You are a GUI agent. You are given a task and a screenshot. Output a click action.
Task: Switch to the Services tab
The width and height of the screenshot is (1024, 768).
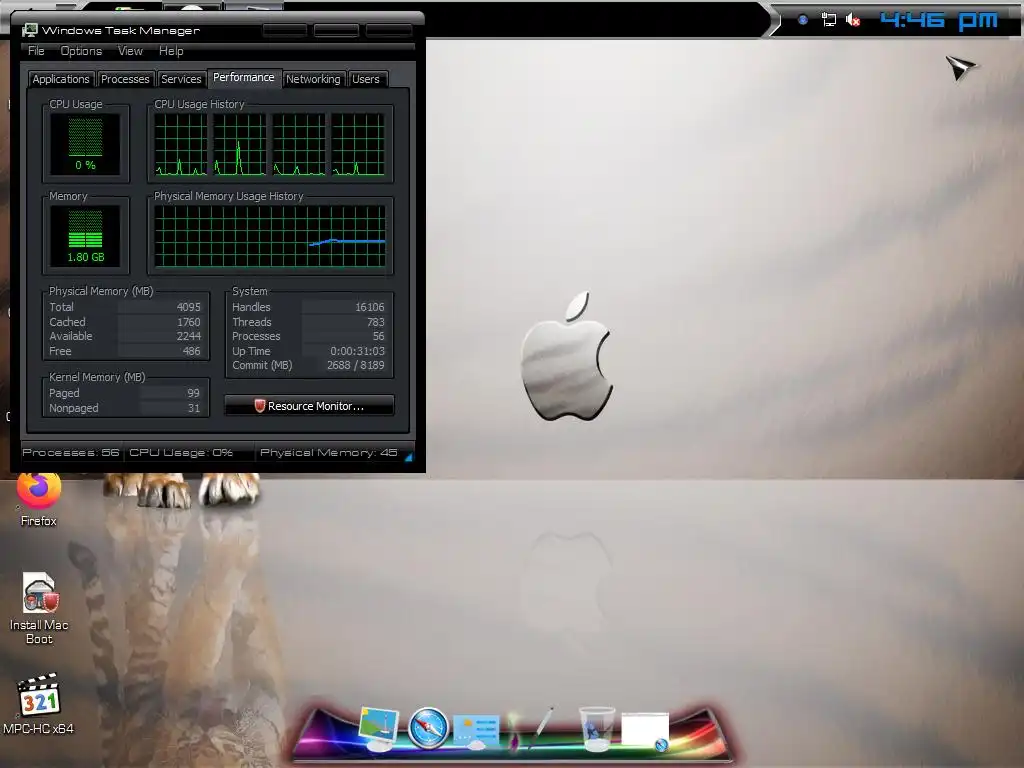pyautogui.click(x=181, y=79)
